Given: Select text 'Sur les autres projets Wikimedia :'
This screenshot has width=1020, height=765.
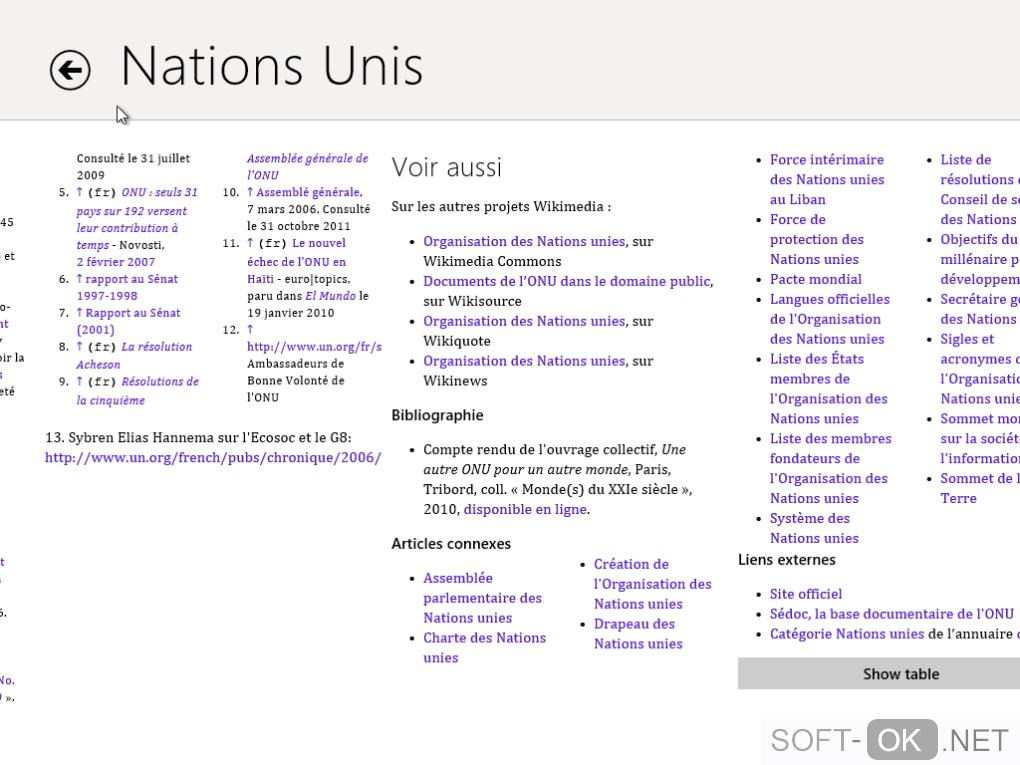Looking at the screenshot, I should pos(501,207).
